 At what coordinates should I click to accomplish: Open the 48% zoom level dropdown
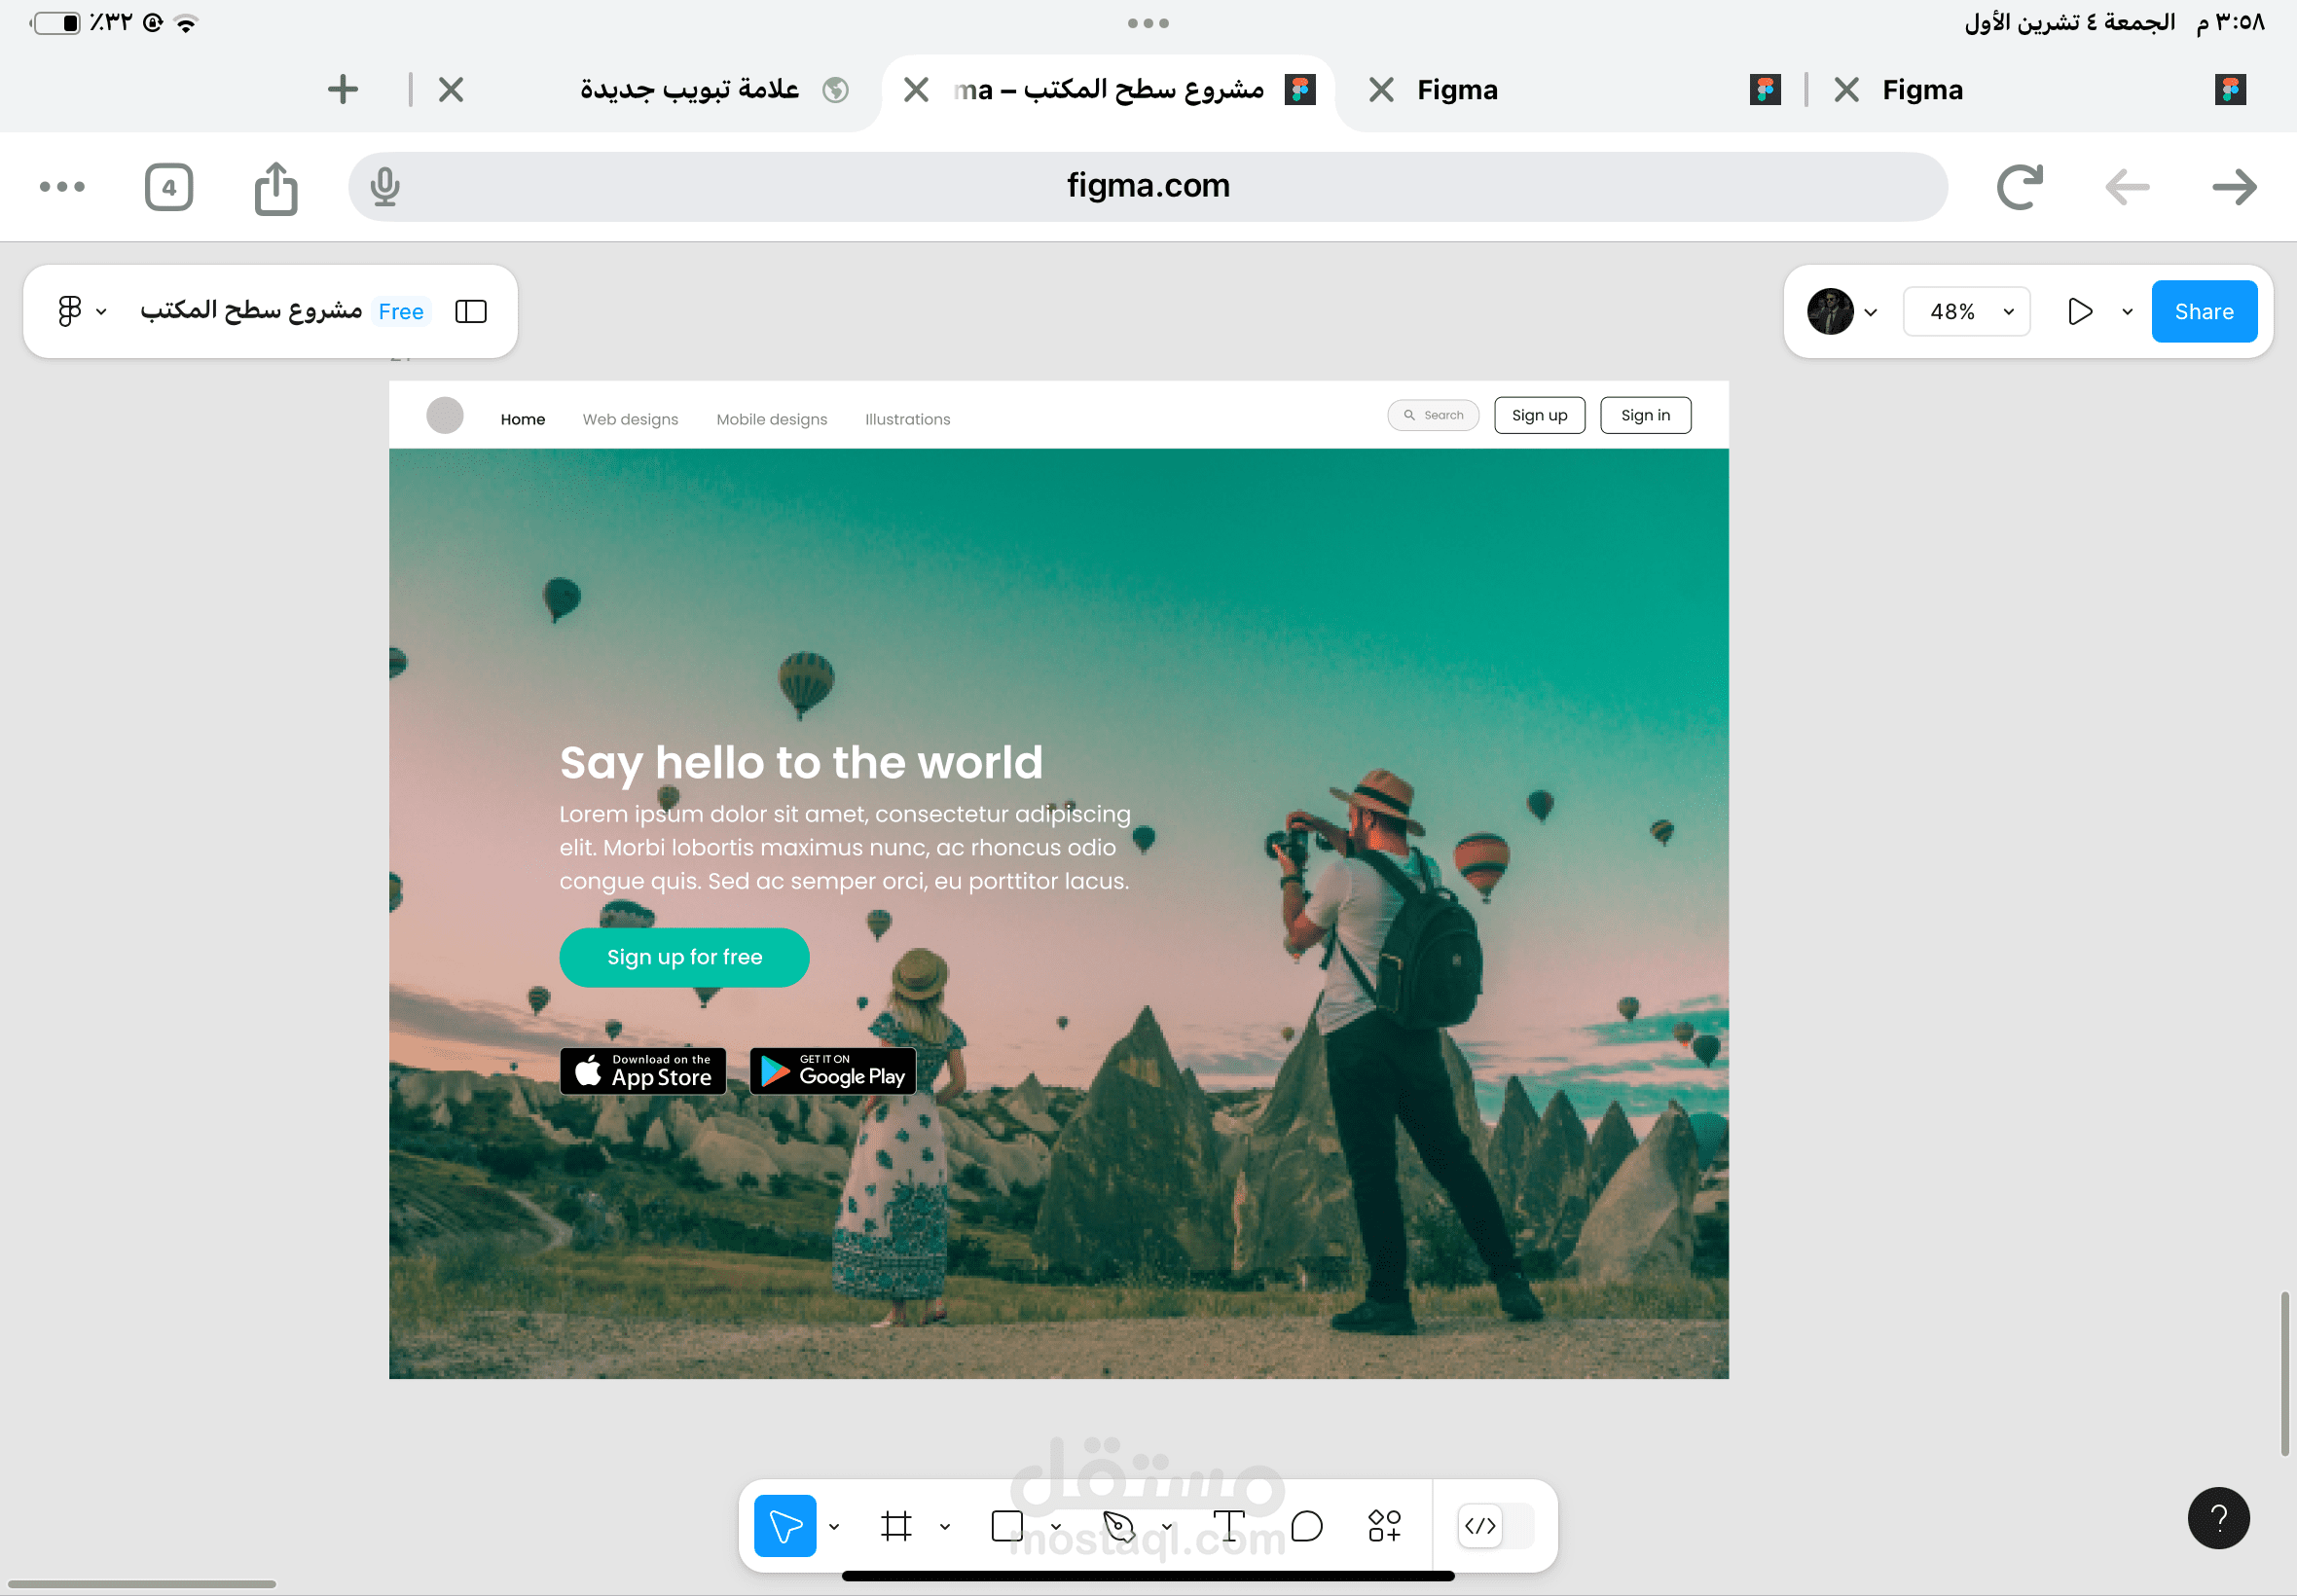pos(1966,312)
